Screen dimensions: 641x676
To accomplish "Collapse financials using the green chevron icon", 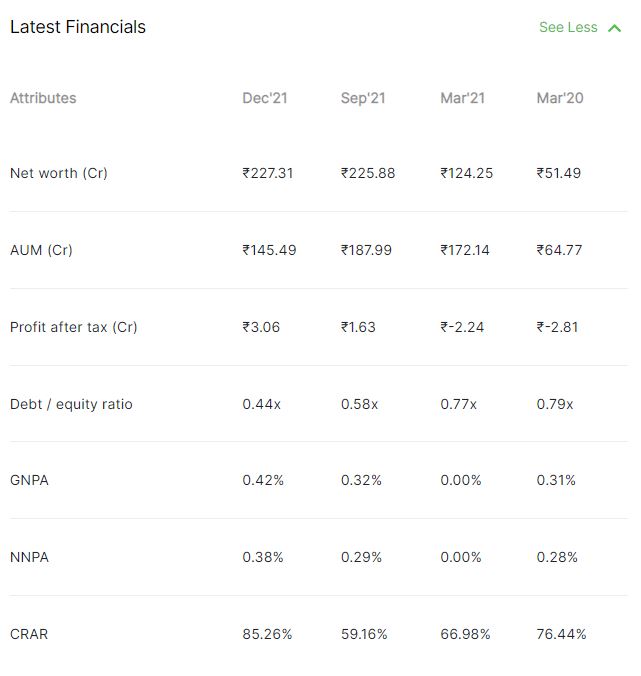I will 614,28.
